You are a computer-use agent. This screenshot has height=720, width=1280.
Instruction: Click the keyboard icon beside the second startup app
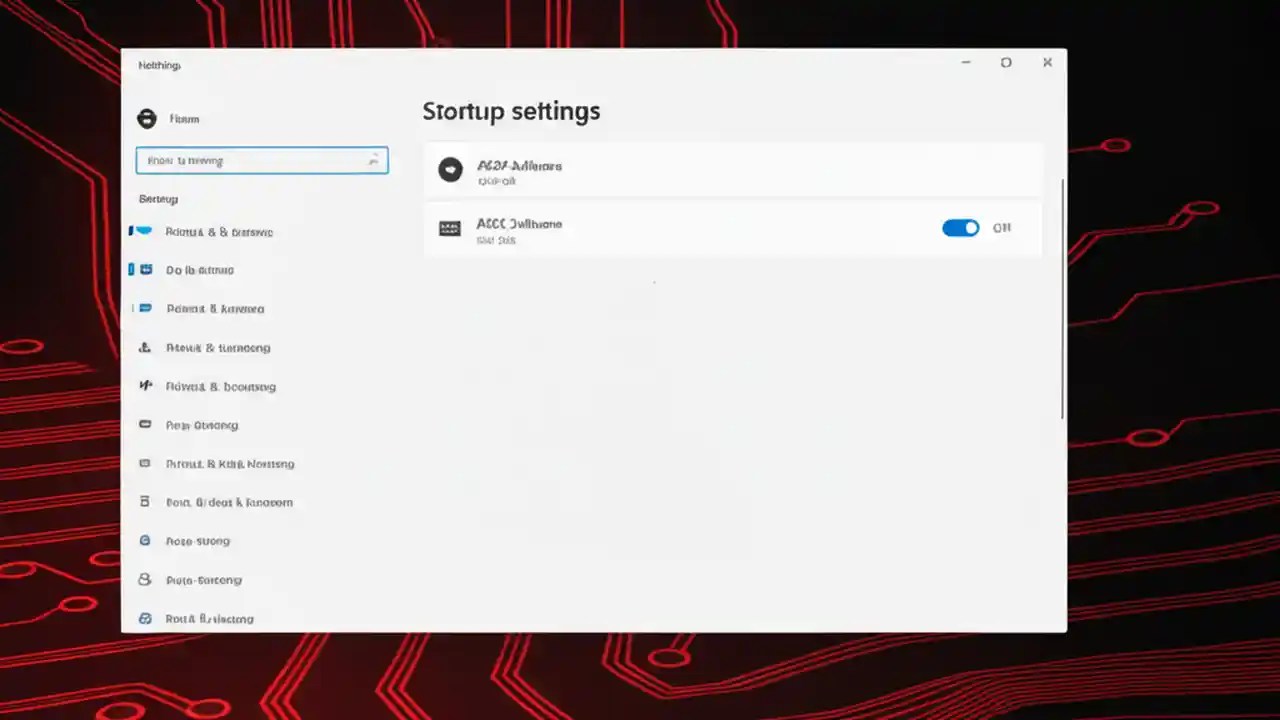coord(451,229)
